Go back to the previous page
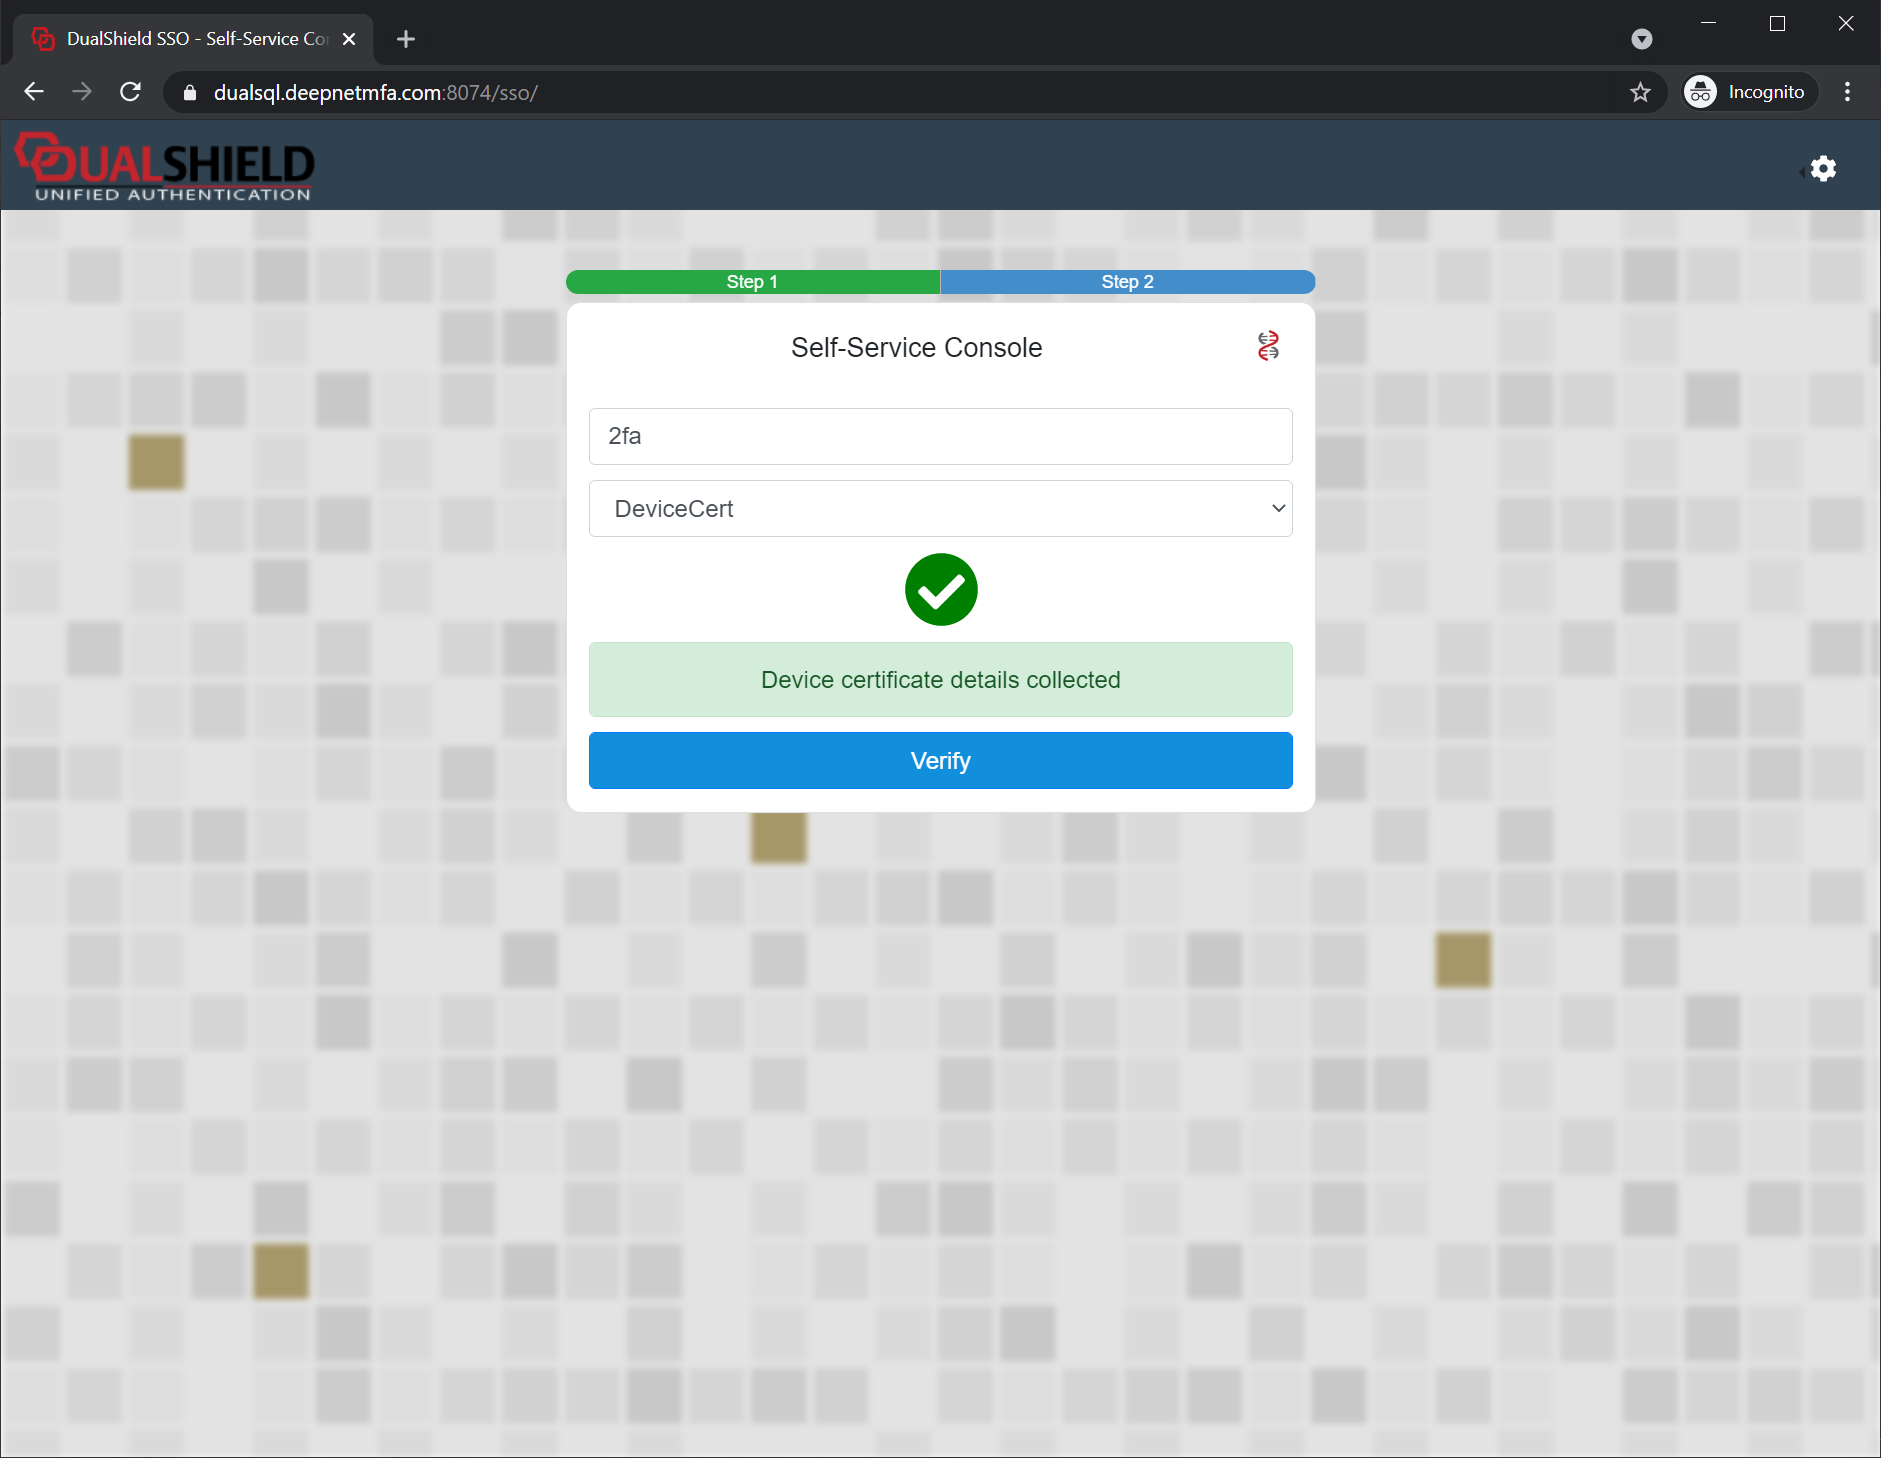Viewport: 1881px width, 1458px height. pyautogui.click(x=34, y=93)
